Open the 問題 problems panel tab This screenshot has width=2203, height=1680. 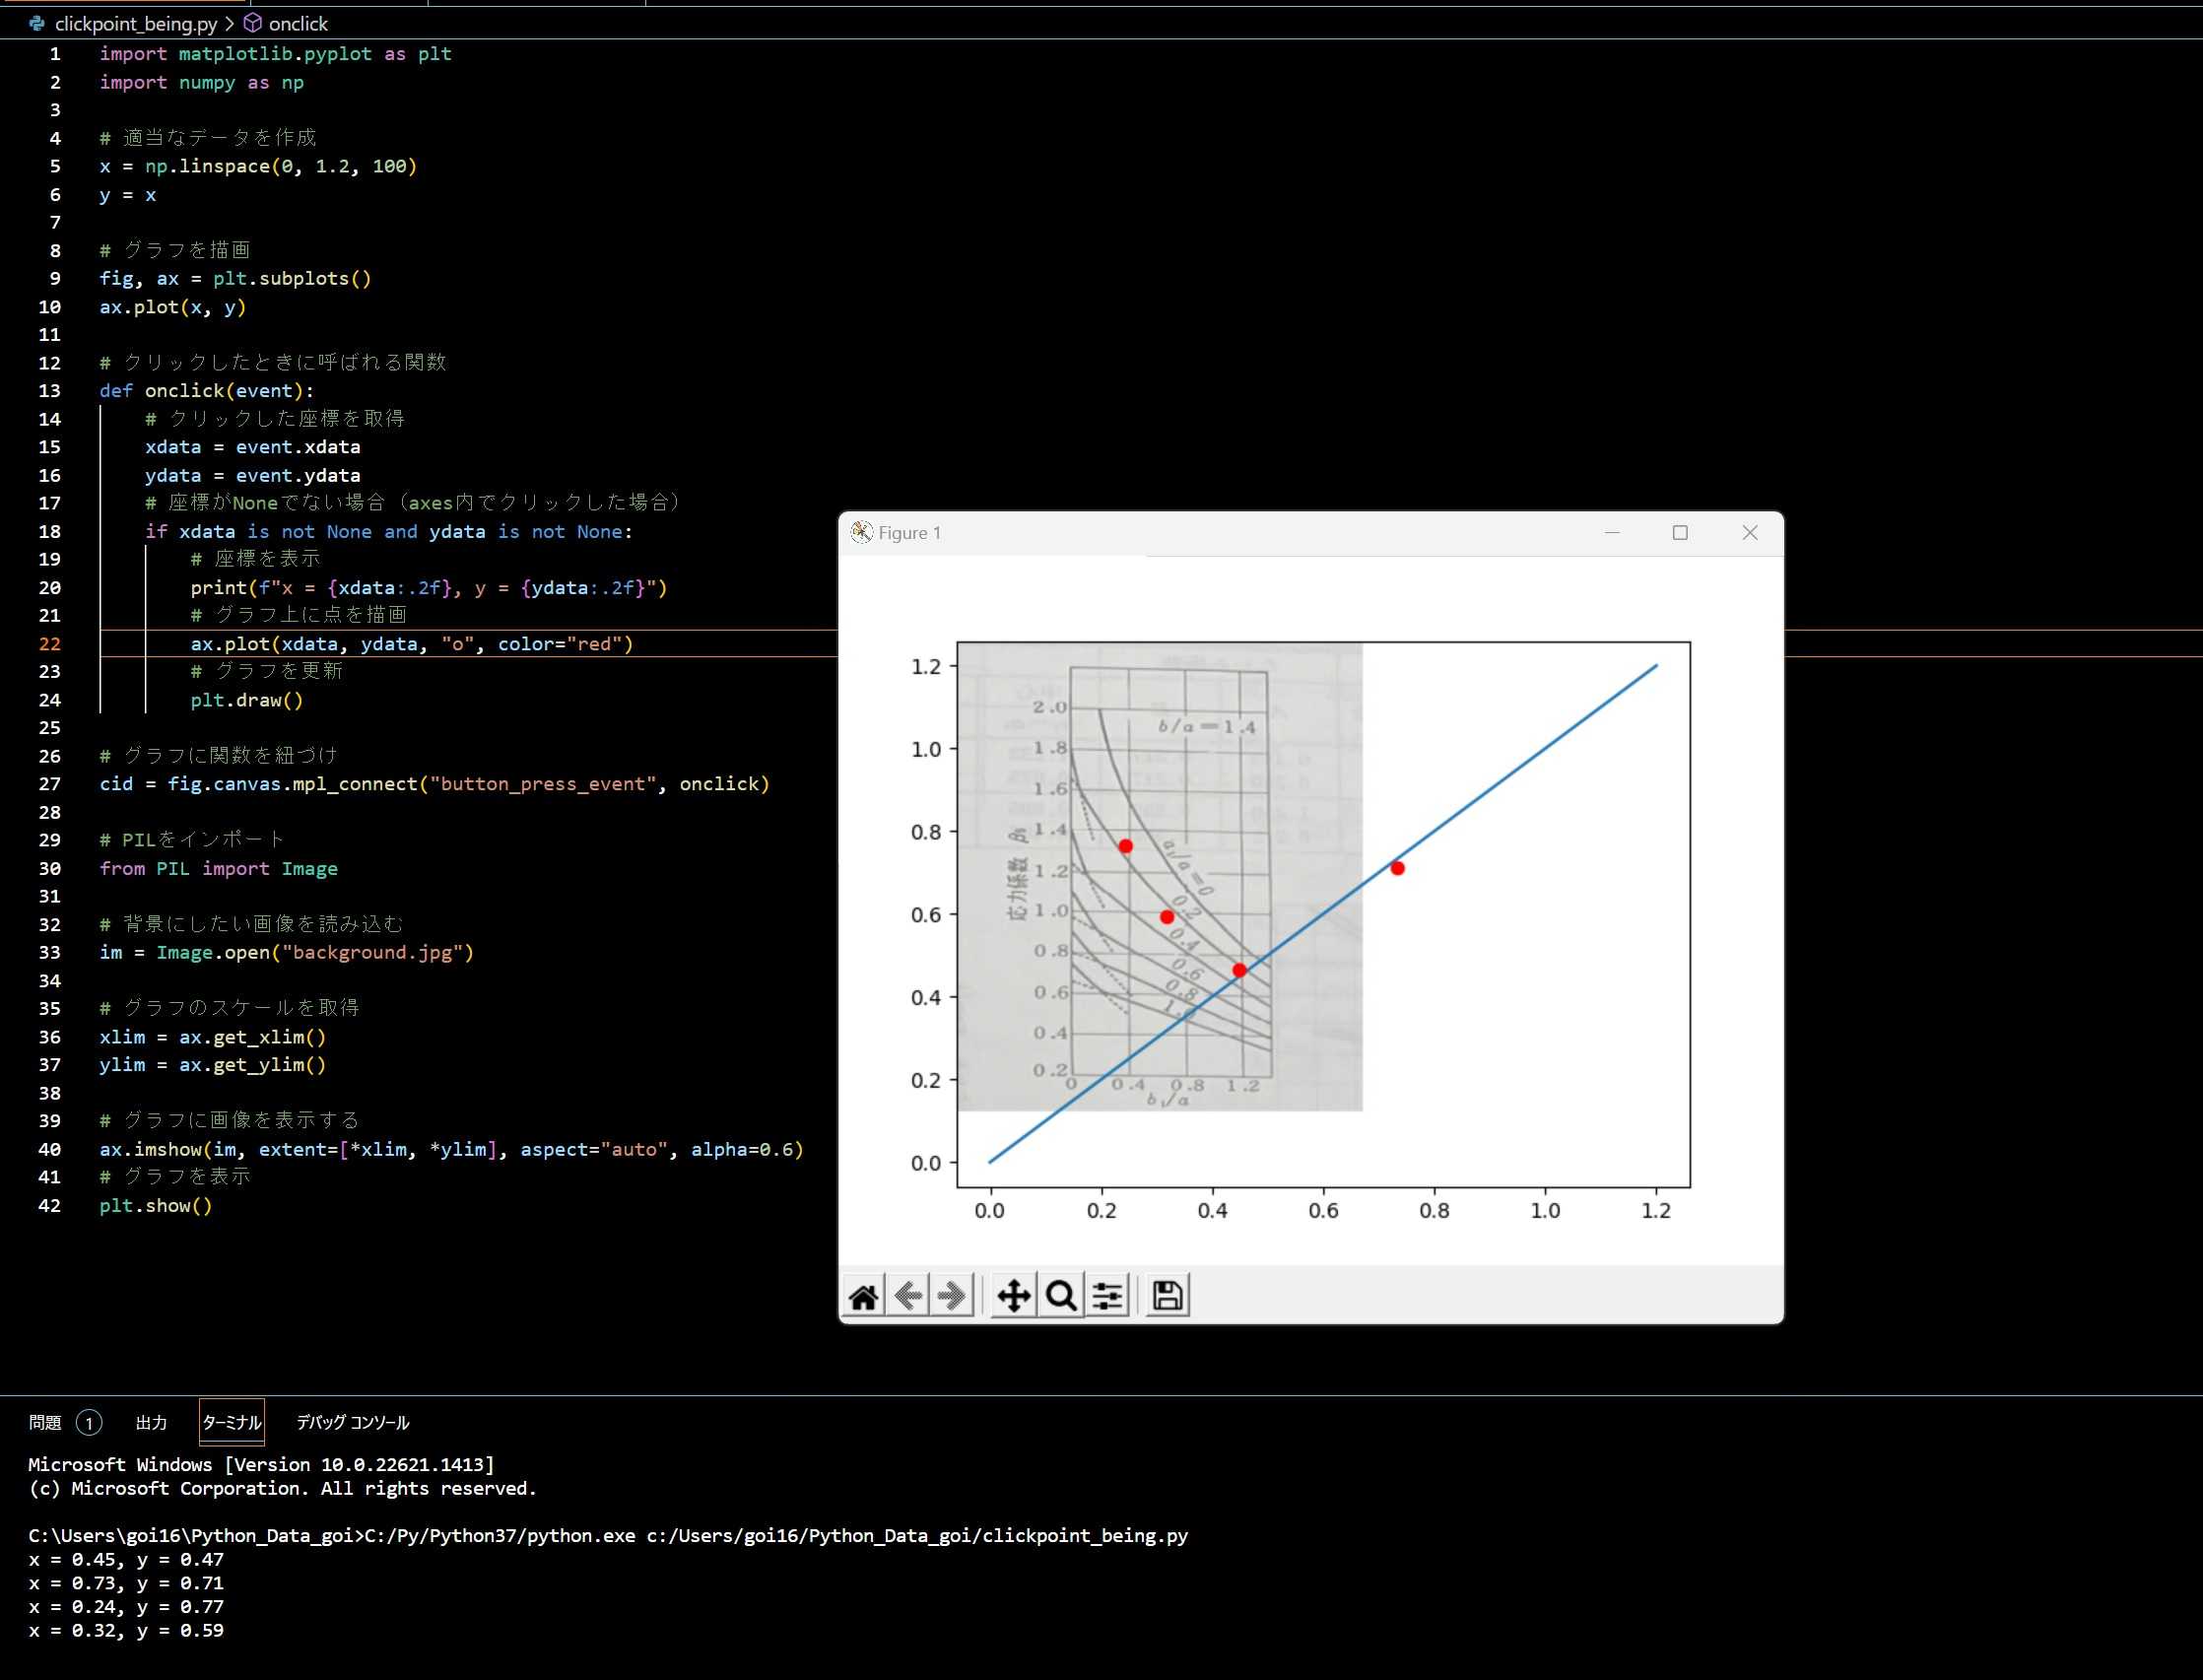pyautogui.click(x=45, y=1422)
